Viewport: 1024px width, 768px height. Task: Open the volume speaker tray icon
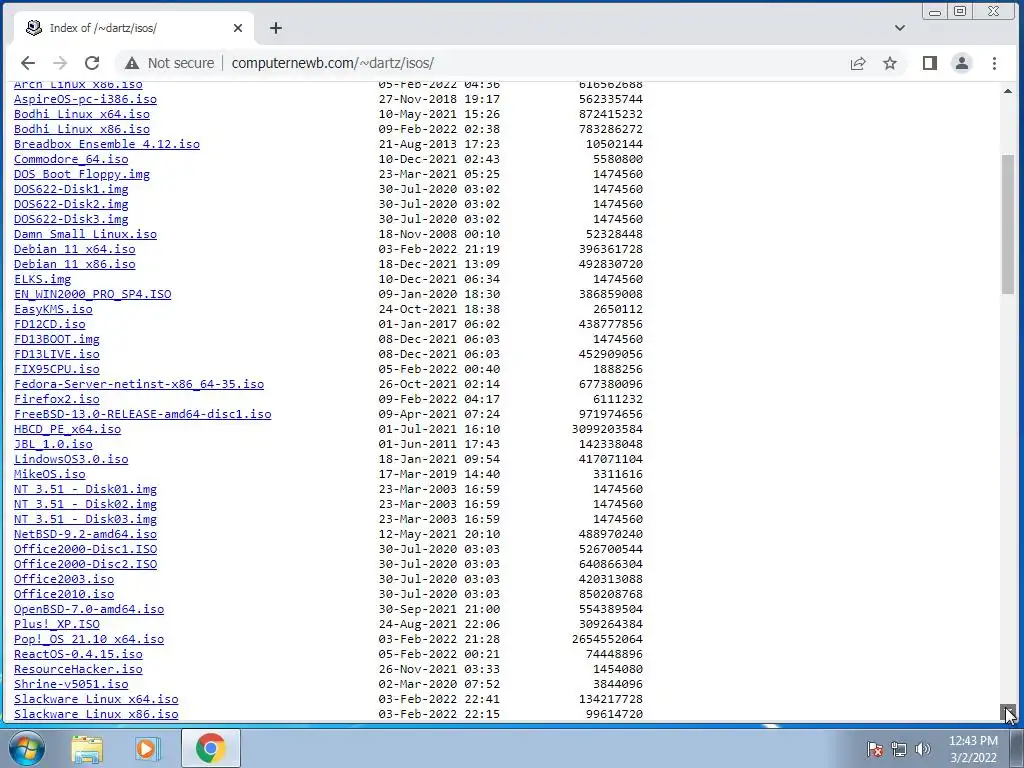(x=923, y=749)
